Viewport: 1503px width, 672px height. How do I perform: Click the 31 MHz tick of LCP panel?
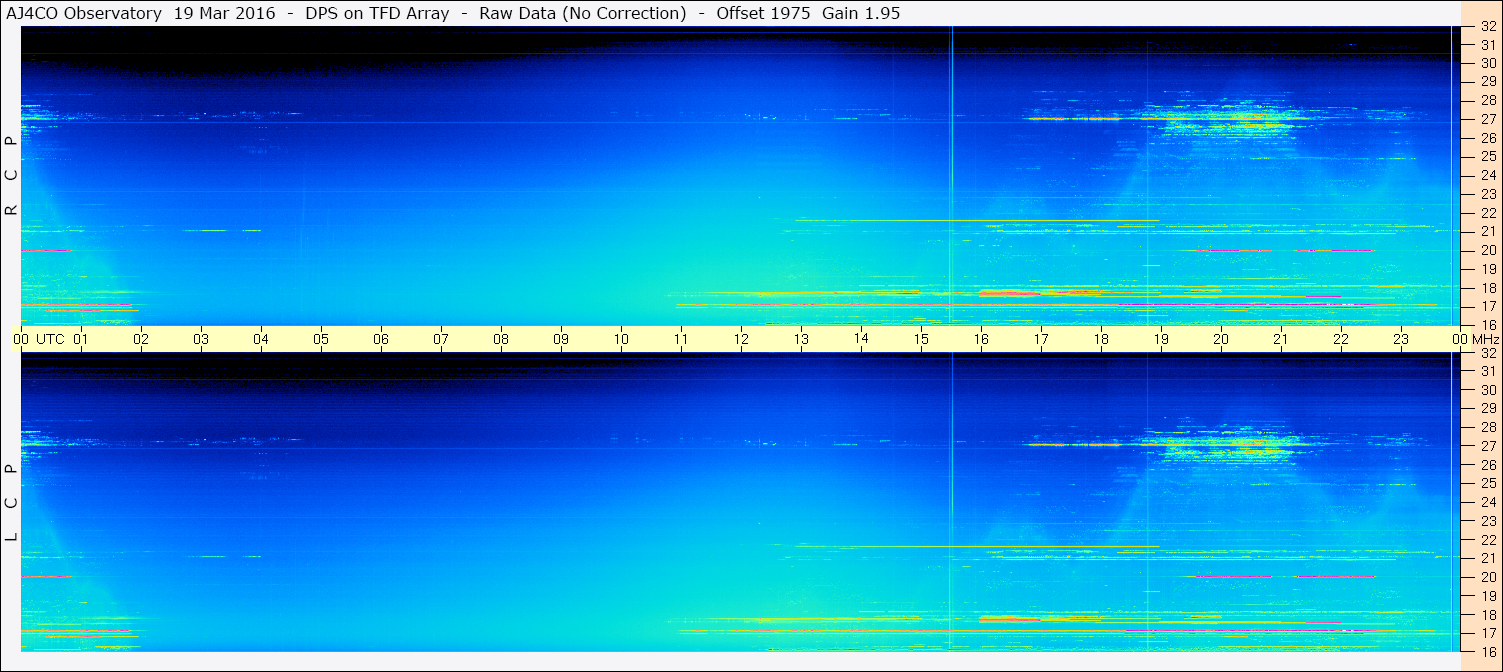1488,371
